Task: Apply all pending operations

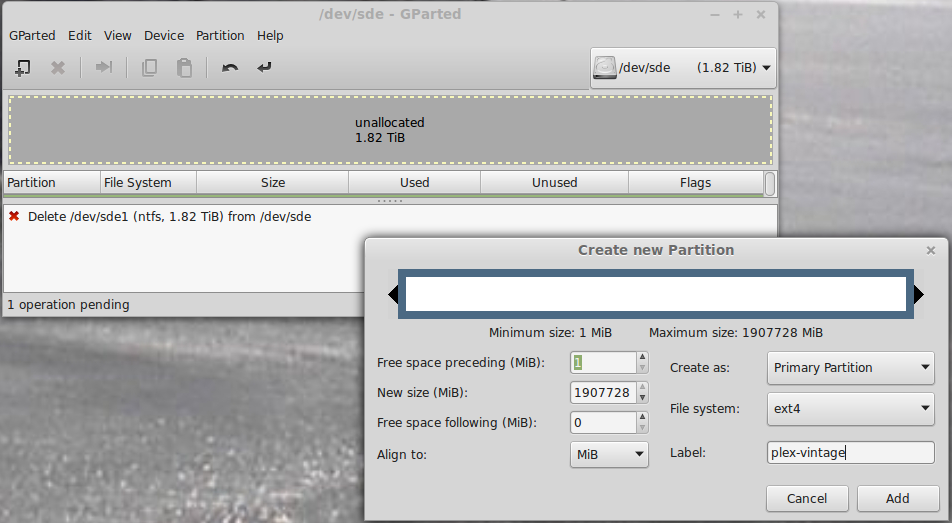Action: [264, 67]
